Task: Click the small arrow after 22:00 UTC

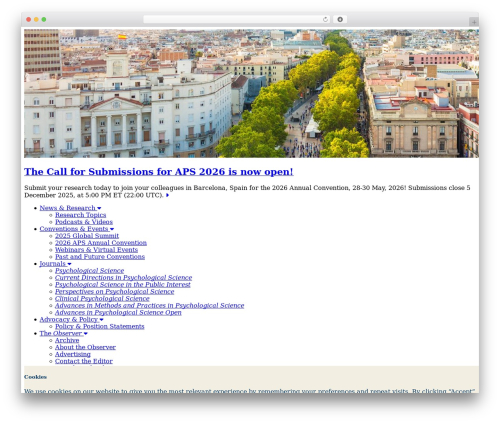Action: (167, 195)
